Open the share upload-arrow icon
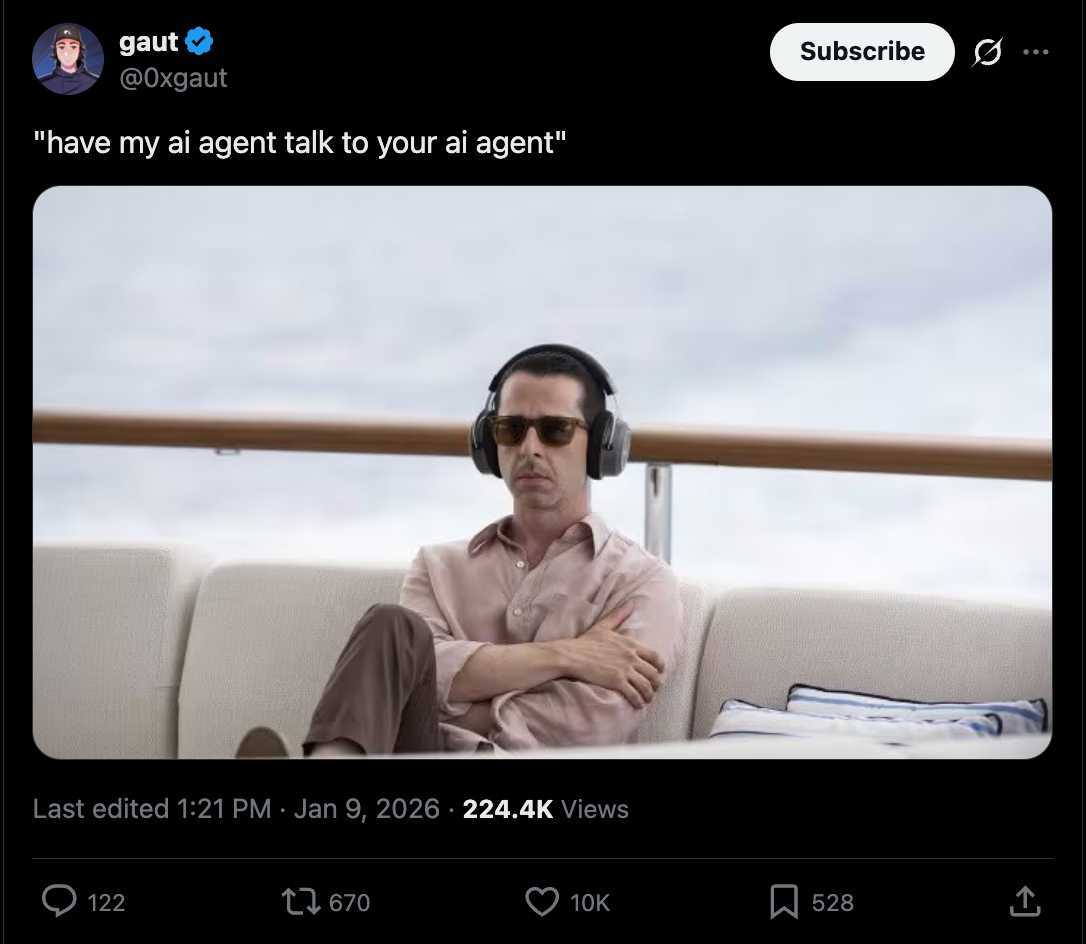Screen dimensions: 1086x944 click(1025, 901)
